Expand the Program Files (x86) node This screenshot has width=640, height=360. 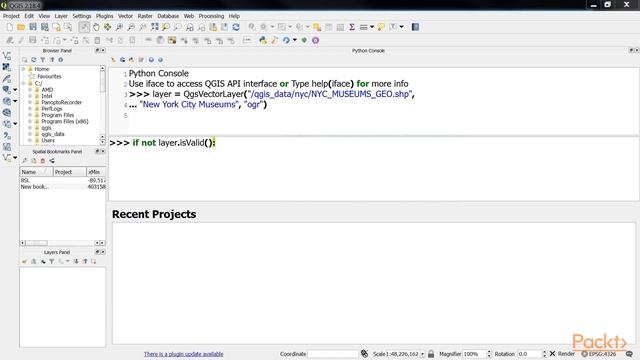[x=30, y=121]
